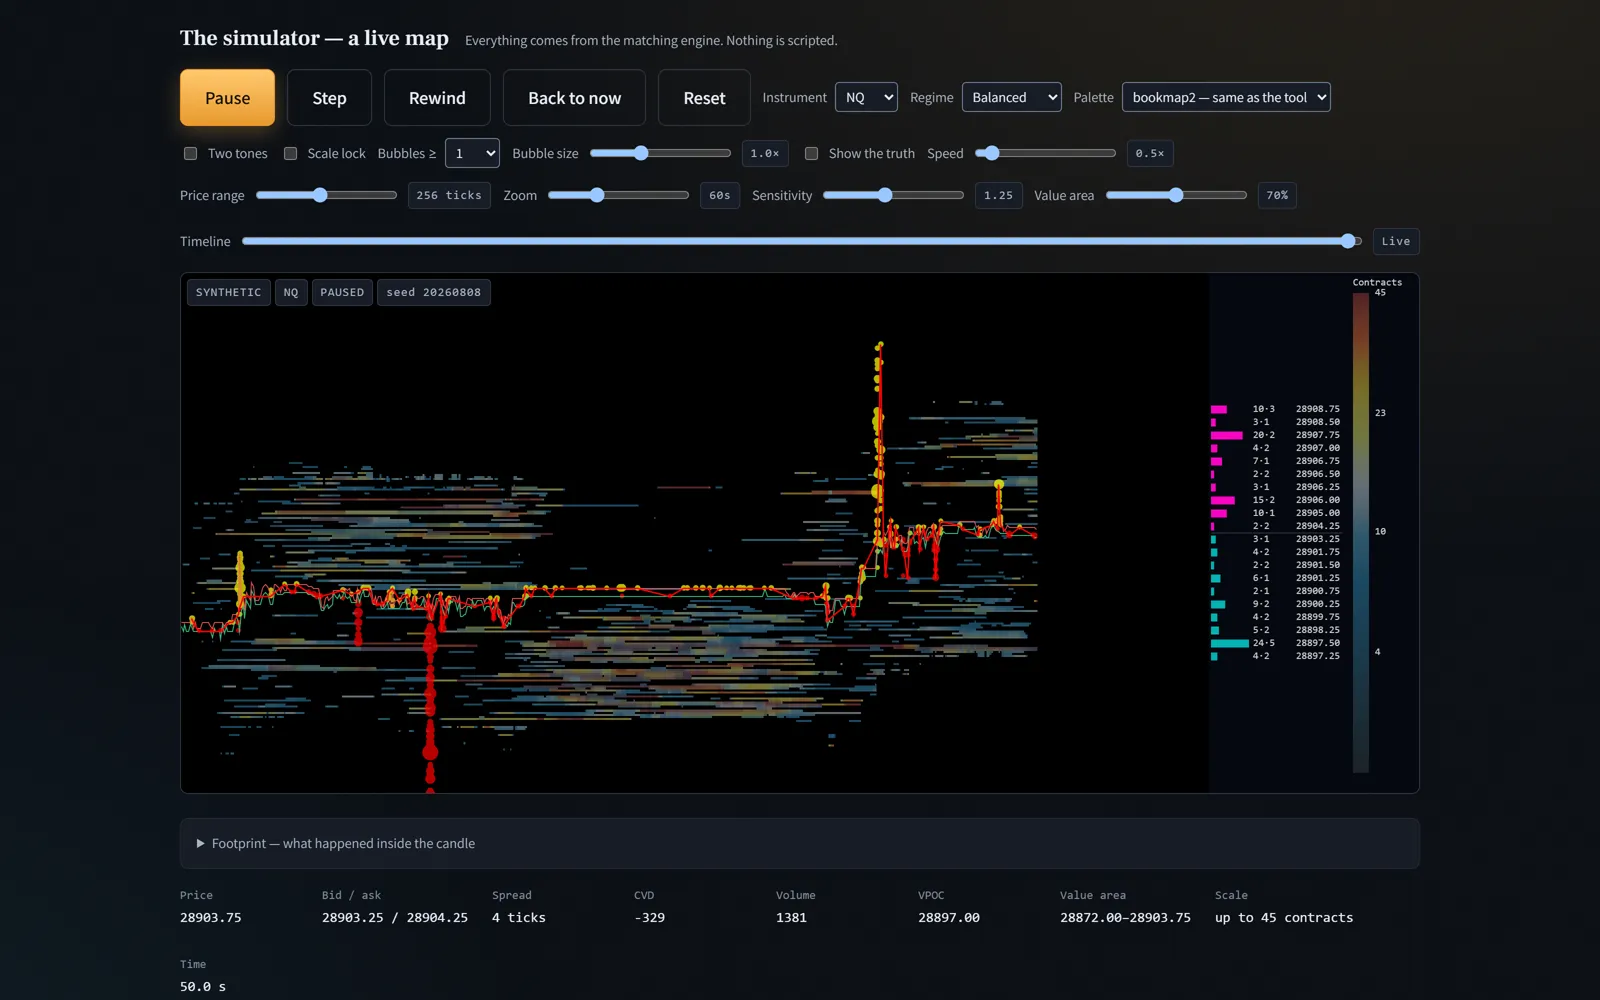Click the Reset button
Screen dimensions: 1600x1000
coord(704,98)
